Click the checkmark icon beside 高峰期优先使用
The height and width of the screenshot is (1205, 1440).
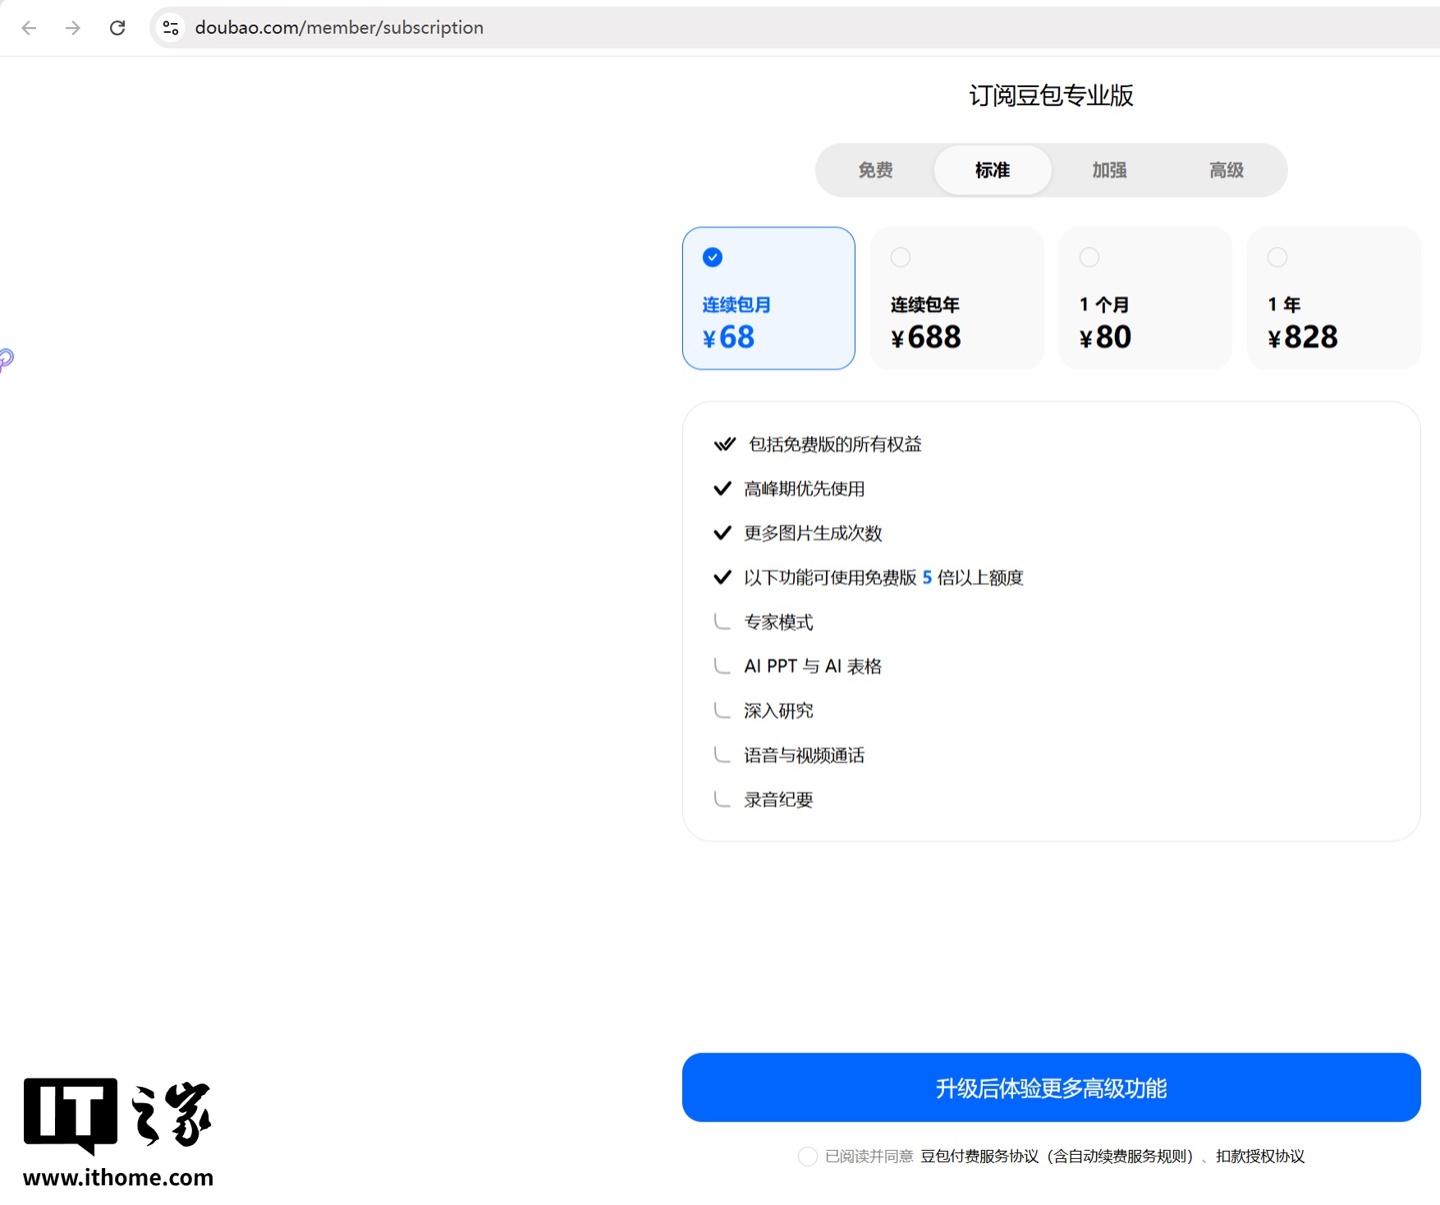(x=722, y=488)
